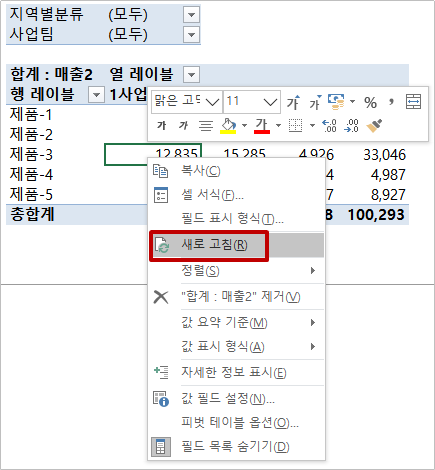Screen dimensions: 435x470
Task: Expand 값 요약 기준(M) submenu
Action: (x=236, y=322)
